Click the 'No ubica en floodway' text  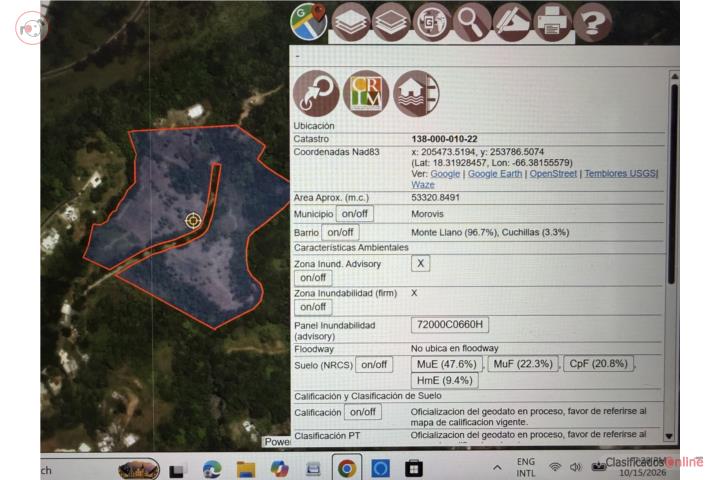[455, 349]
